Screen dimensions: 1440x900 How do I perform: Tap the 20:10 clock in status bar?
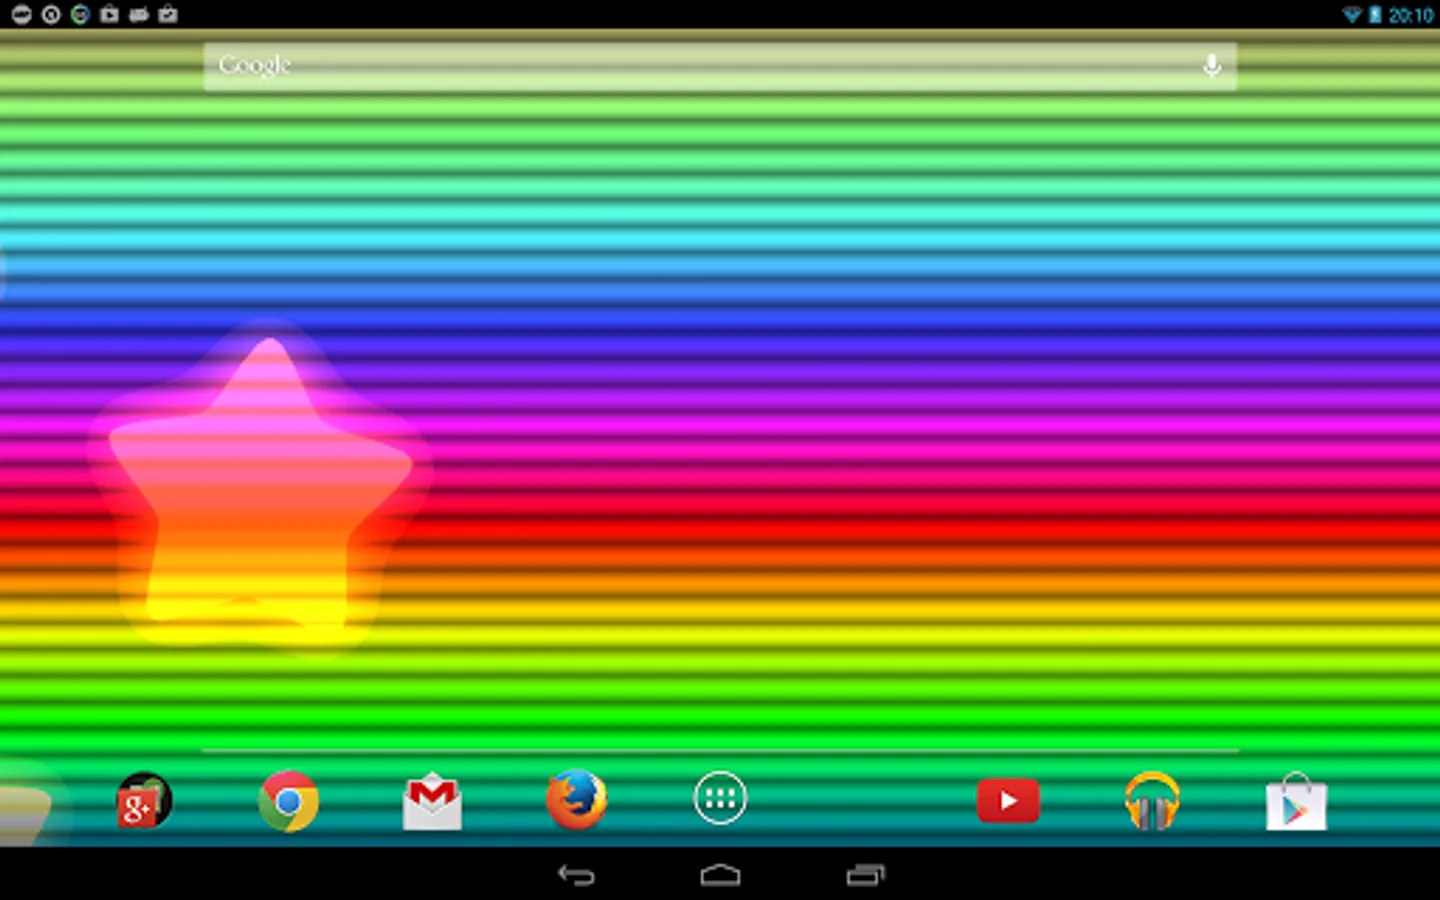click(x=1411, y=15)
